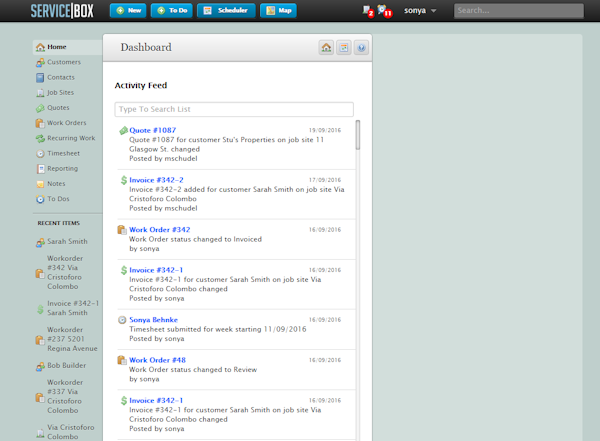Click the Type To Search List field
The image size is (600, 441).
(234, 109)
